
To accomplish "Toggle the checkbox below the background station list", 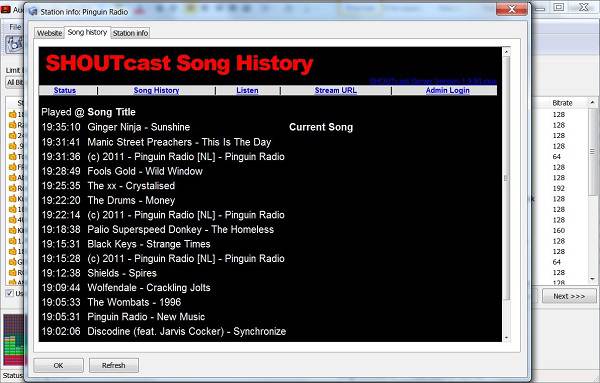I will pos(10,293).
